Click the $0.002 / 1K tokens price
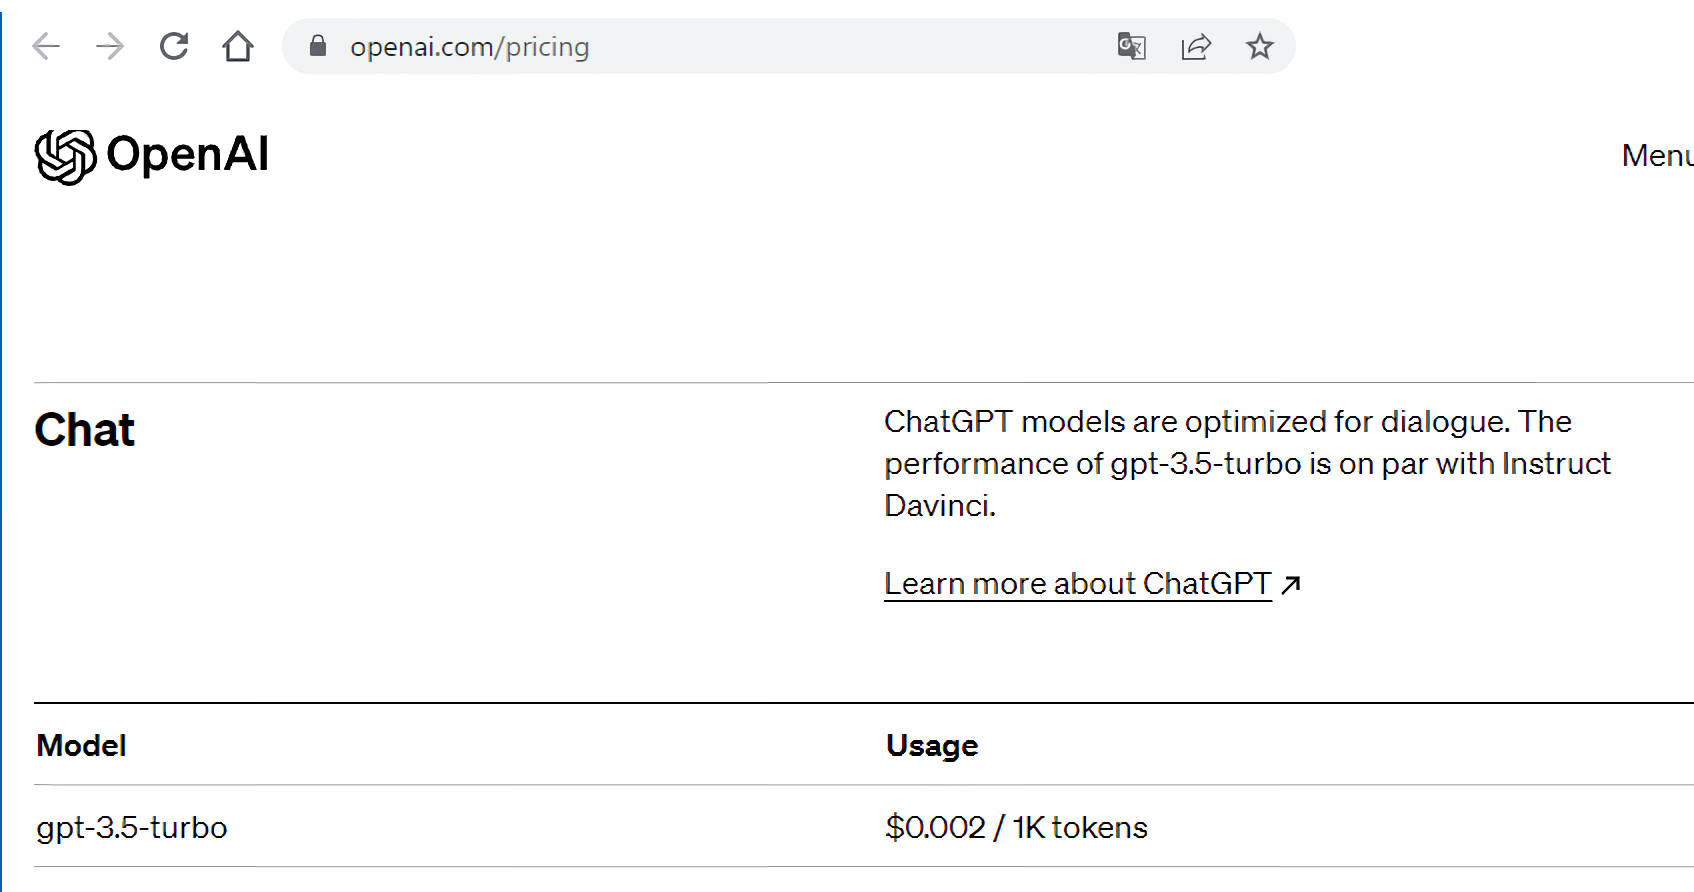1694x892 pixels. [x=1016, y=828]
